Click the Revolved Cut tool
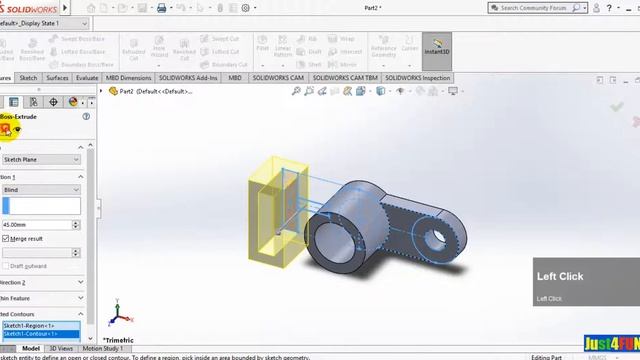The height and width of the screenshot is (360, 640). pyautogui.click(x=184, y=49)
